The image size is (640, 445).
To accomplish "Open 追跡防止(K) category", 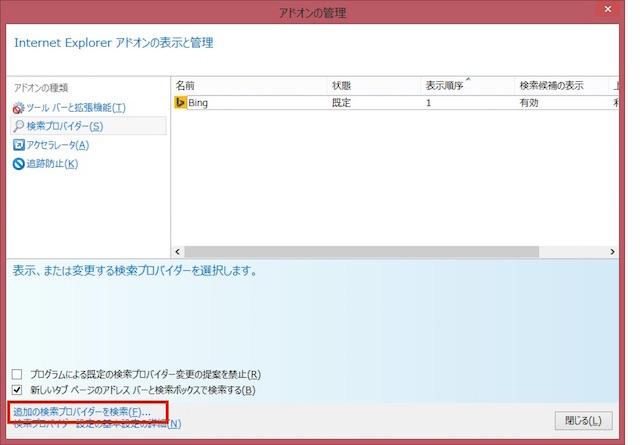I will 52,164.
